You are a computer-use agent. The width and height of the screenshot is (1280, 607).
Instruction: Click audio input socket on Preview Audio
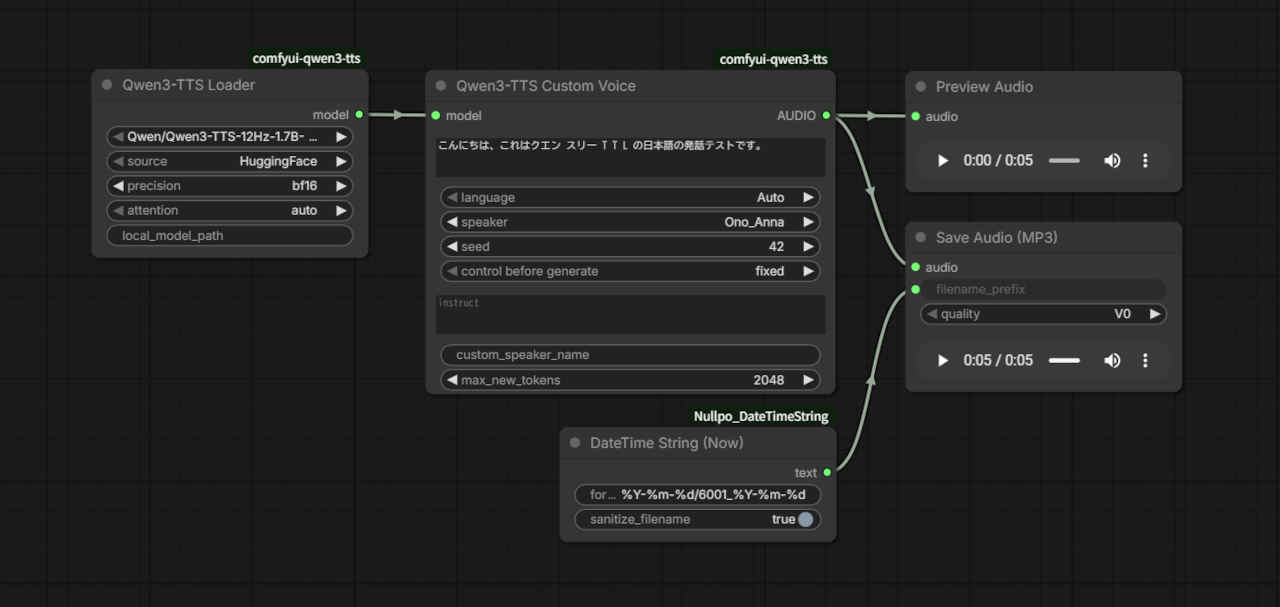coord(915,117)
